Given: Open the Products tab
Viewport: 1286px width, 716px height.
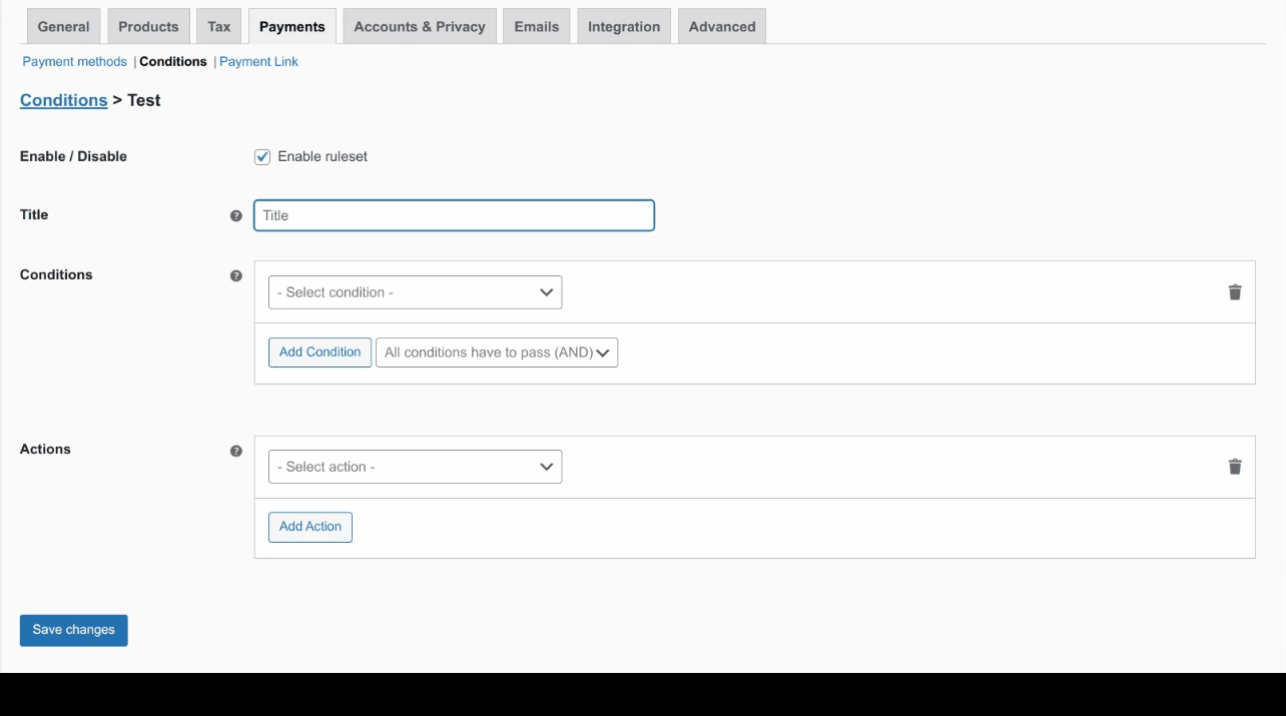Looking at the screenshot, I should click(148, 27).
